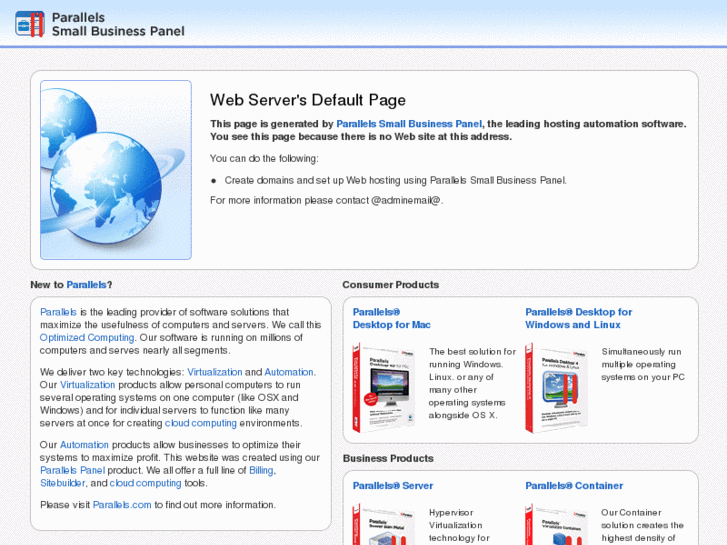The image size is (727, 545).
Task: Follow the Billing link
Action: pos(261,470)
